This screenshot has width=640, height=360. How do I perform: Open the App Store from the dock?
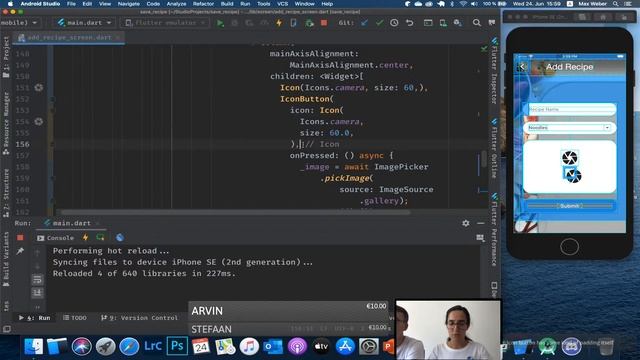point(345,346)
